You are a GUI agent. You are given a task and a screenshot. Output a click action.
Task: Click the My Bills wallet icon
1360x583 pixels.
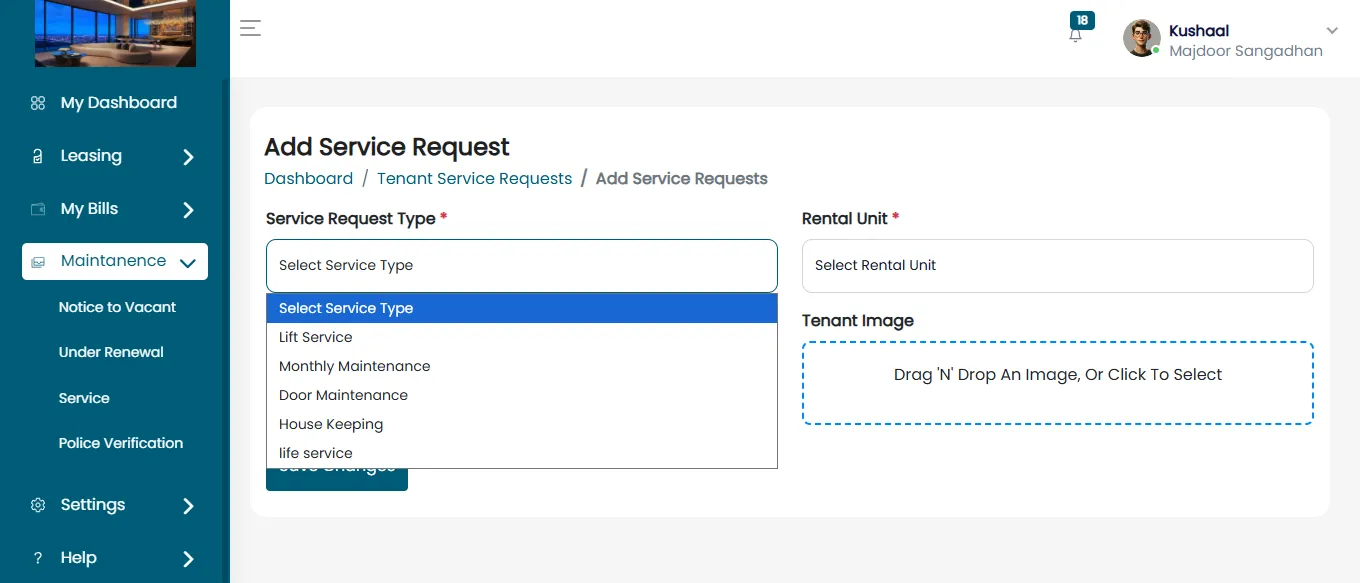pyautogui.click(x=38, y=209)
